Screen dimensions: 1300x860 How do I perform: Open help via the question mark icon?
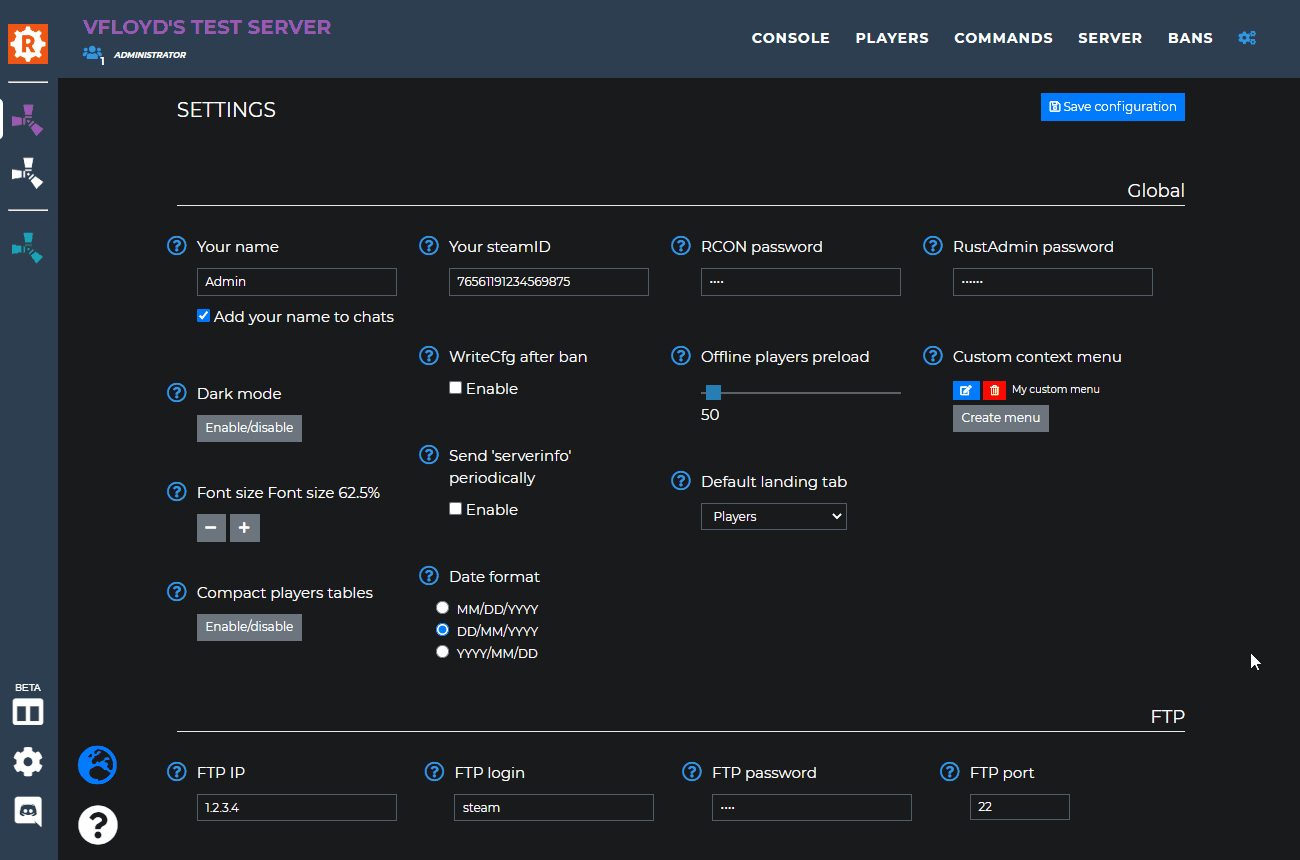pyautogui.click(x=97, y=825)
